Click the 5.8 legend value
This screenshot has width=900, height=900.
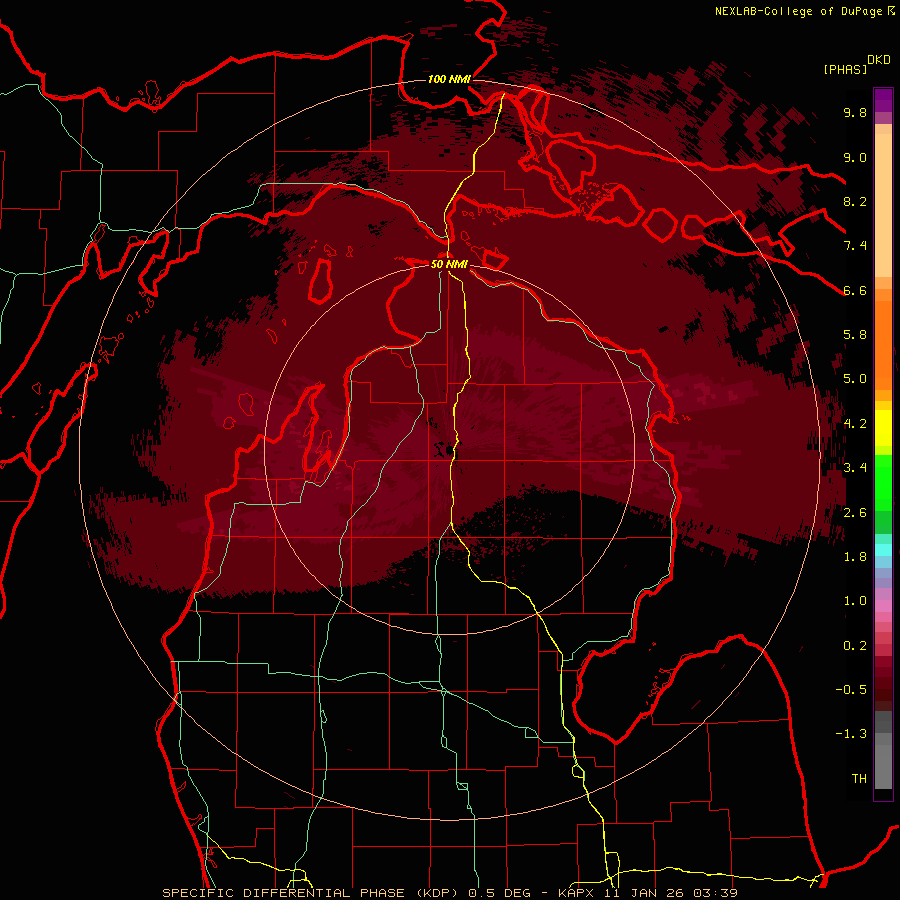855,335
